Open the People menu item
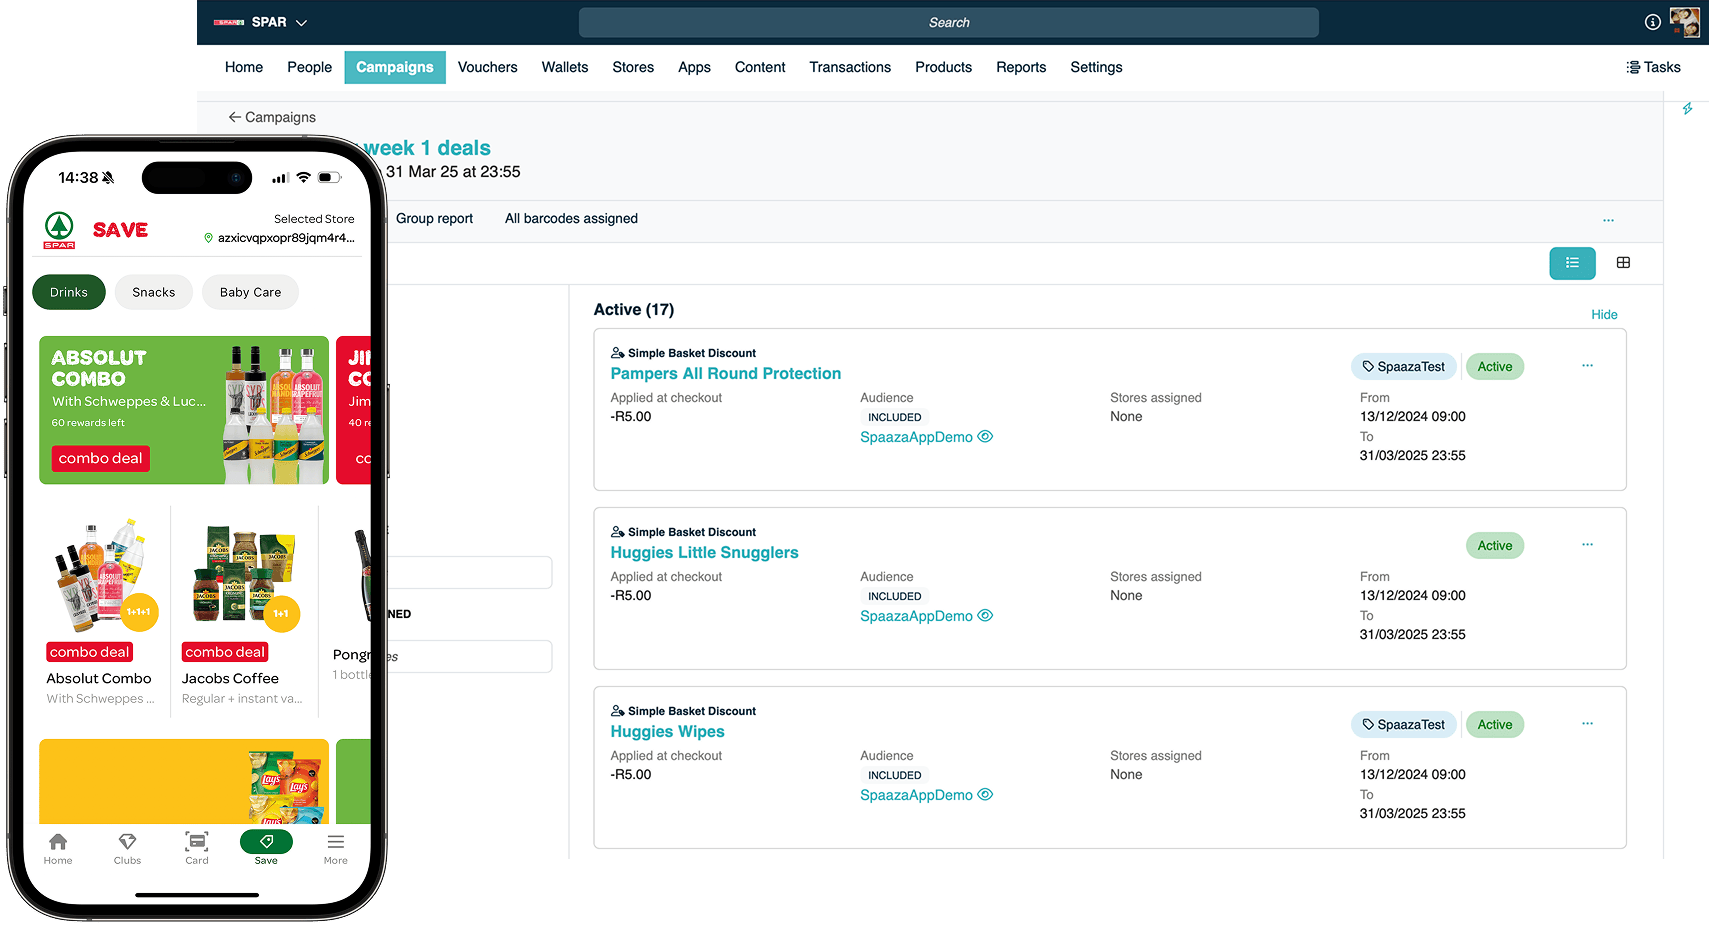This screenshot has height=928, width=1709. pyautogui.click(x=309, y=67)
